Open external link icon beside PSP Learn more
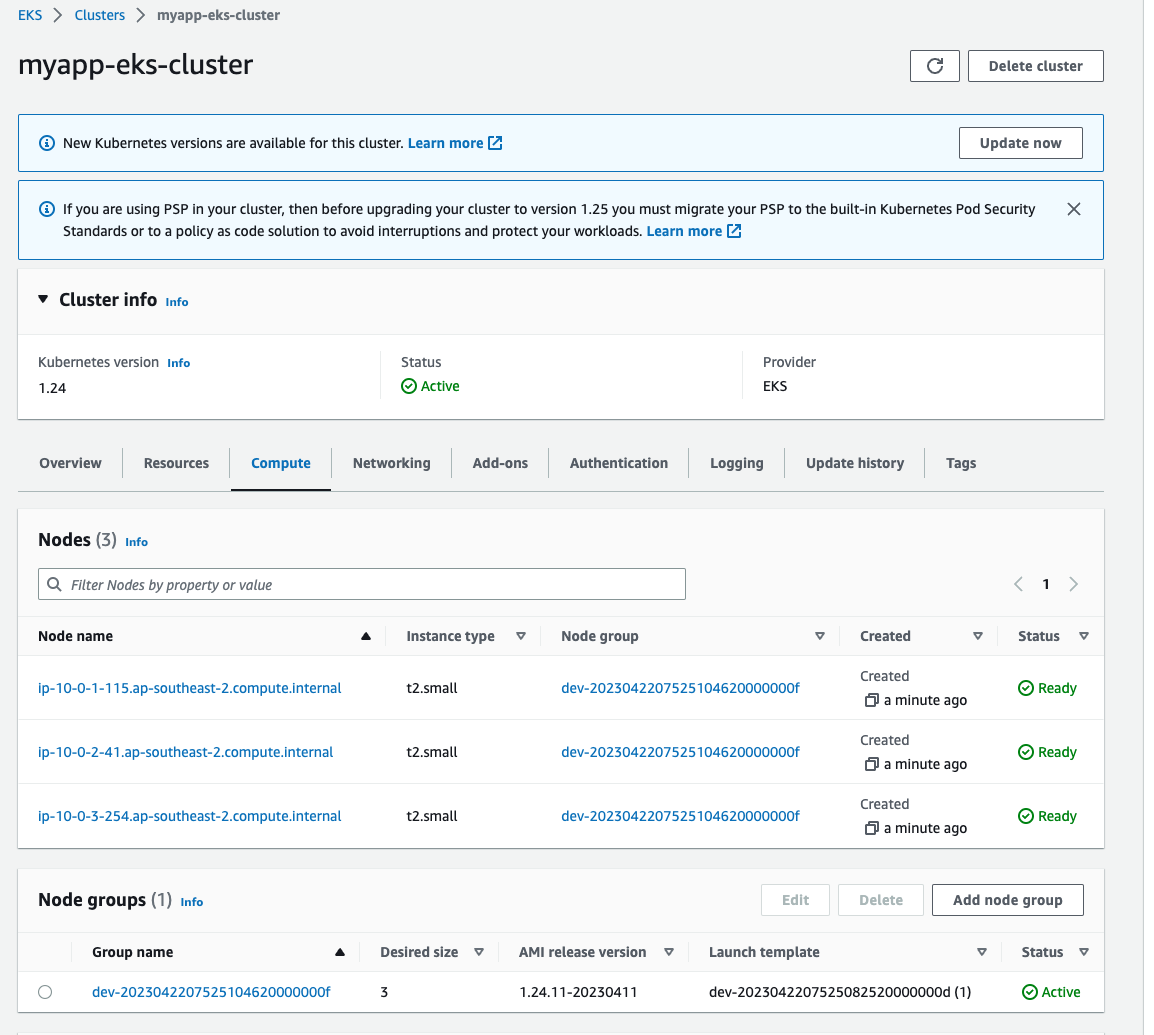This screenshot has height=1035, width=1154. pos(734,231)
